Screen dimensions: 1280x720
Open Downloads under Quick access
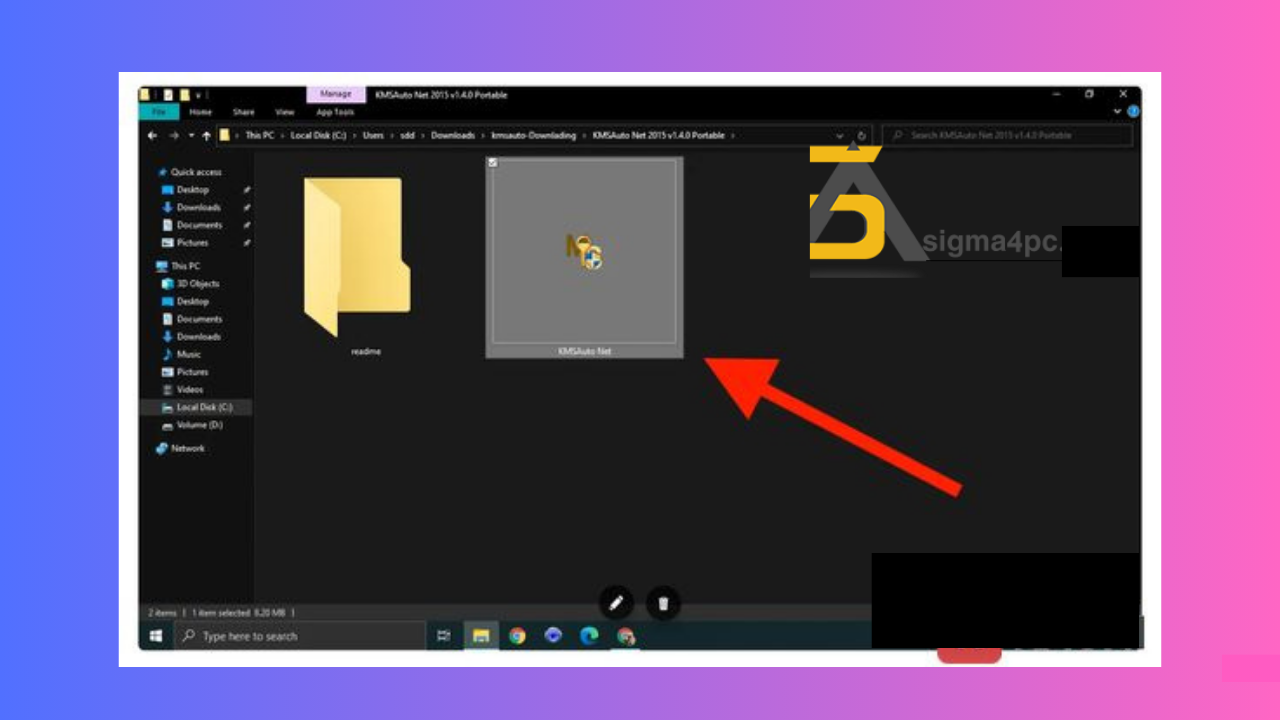coord(198,207)
